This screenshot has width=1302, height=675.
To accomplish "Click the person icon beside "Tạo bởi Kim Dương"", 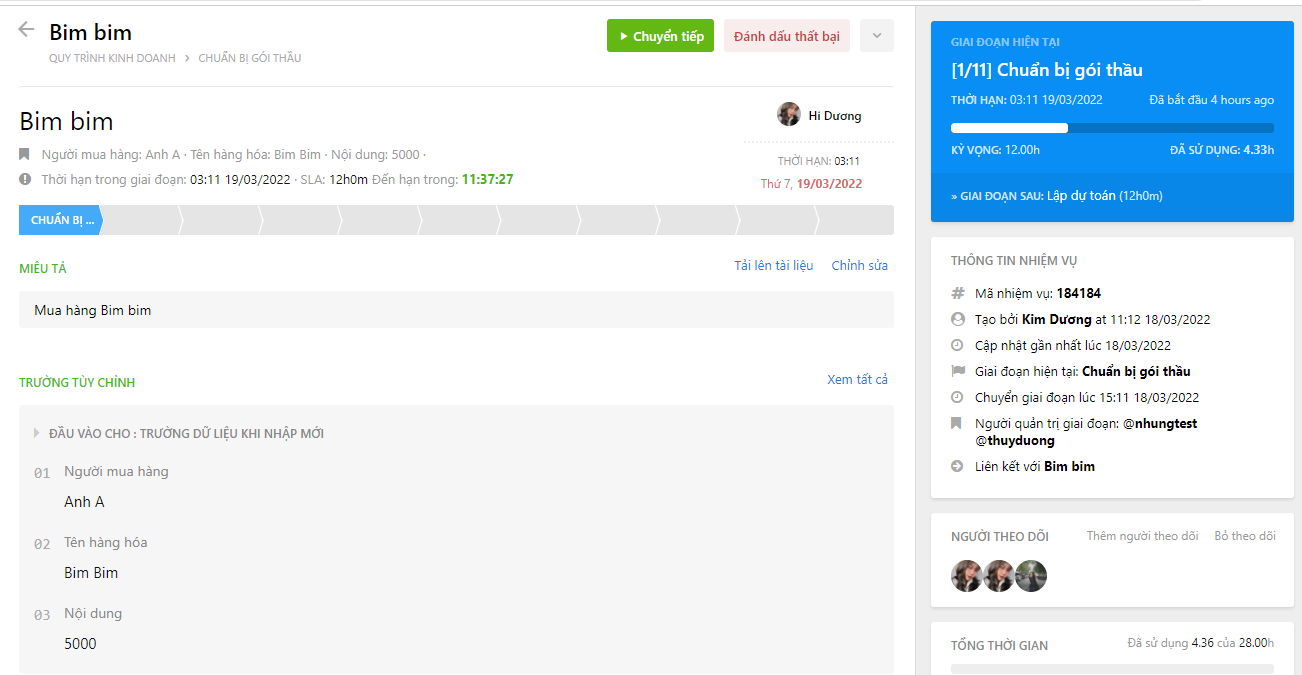I will [x=957, y=319].
